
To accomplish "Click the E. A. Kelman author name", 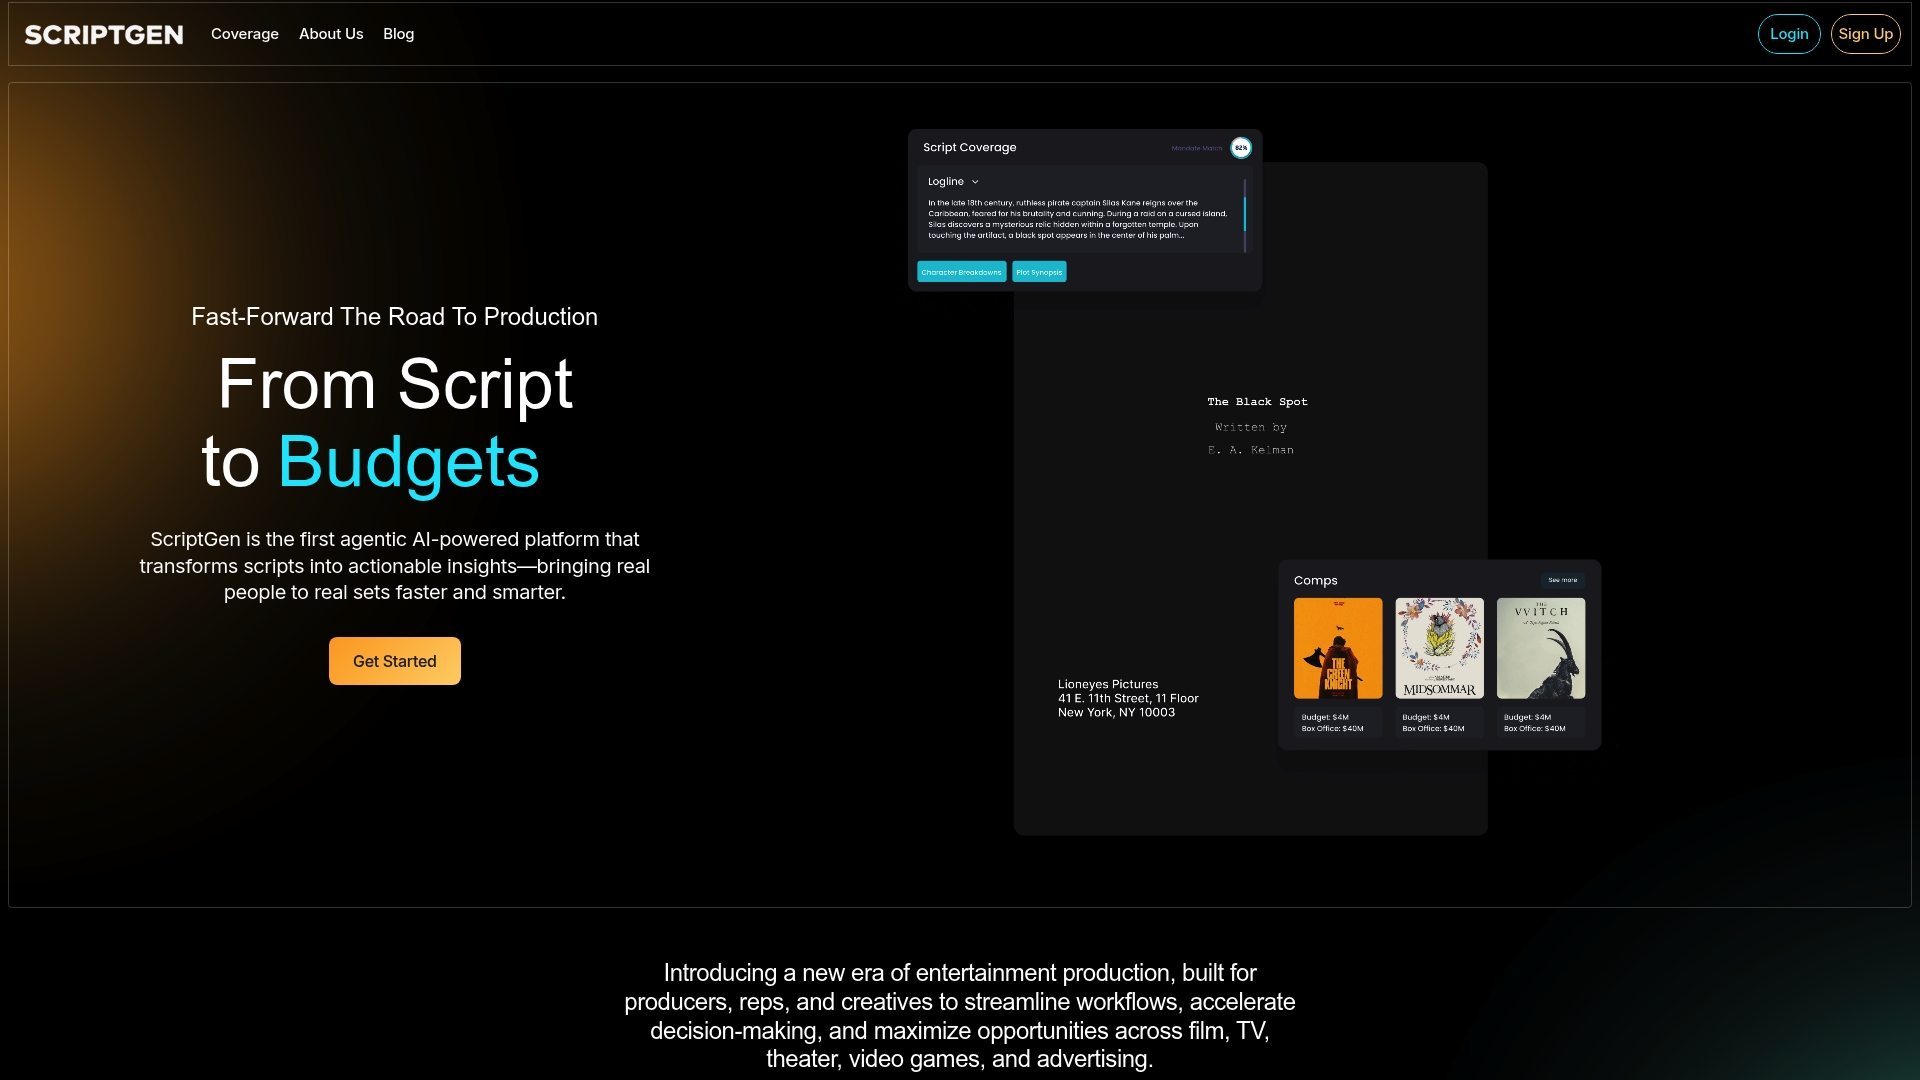I will (1251, 450).
